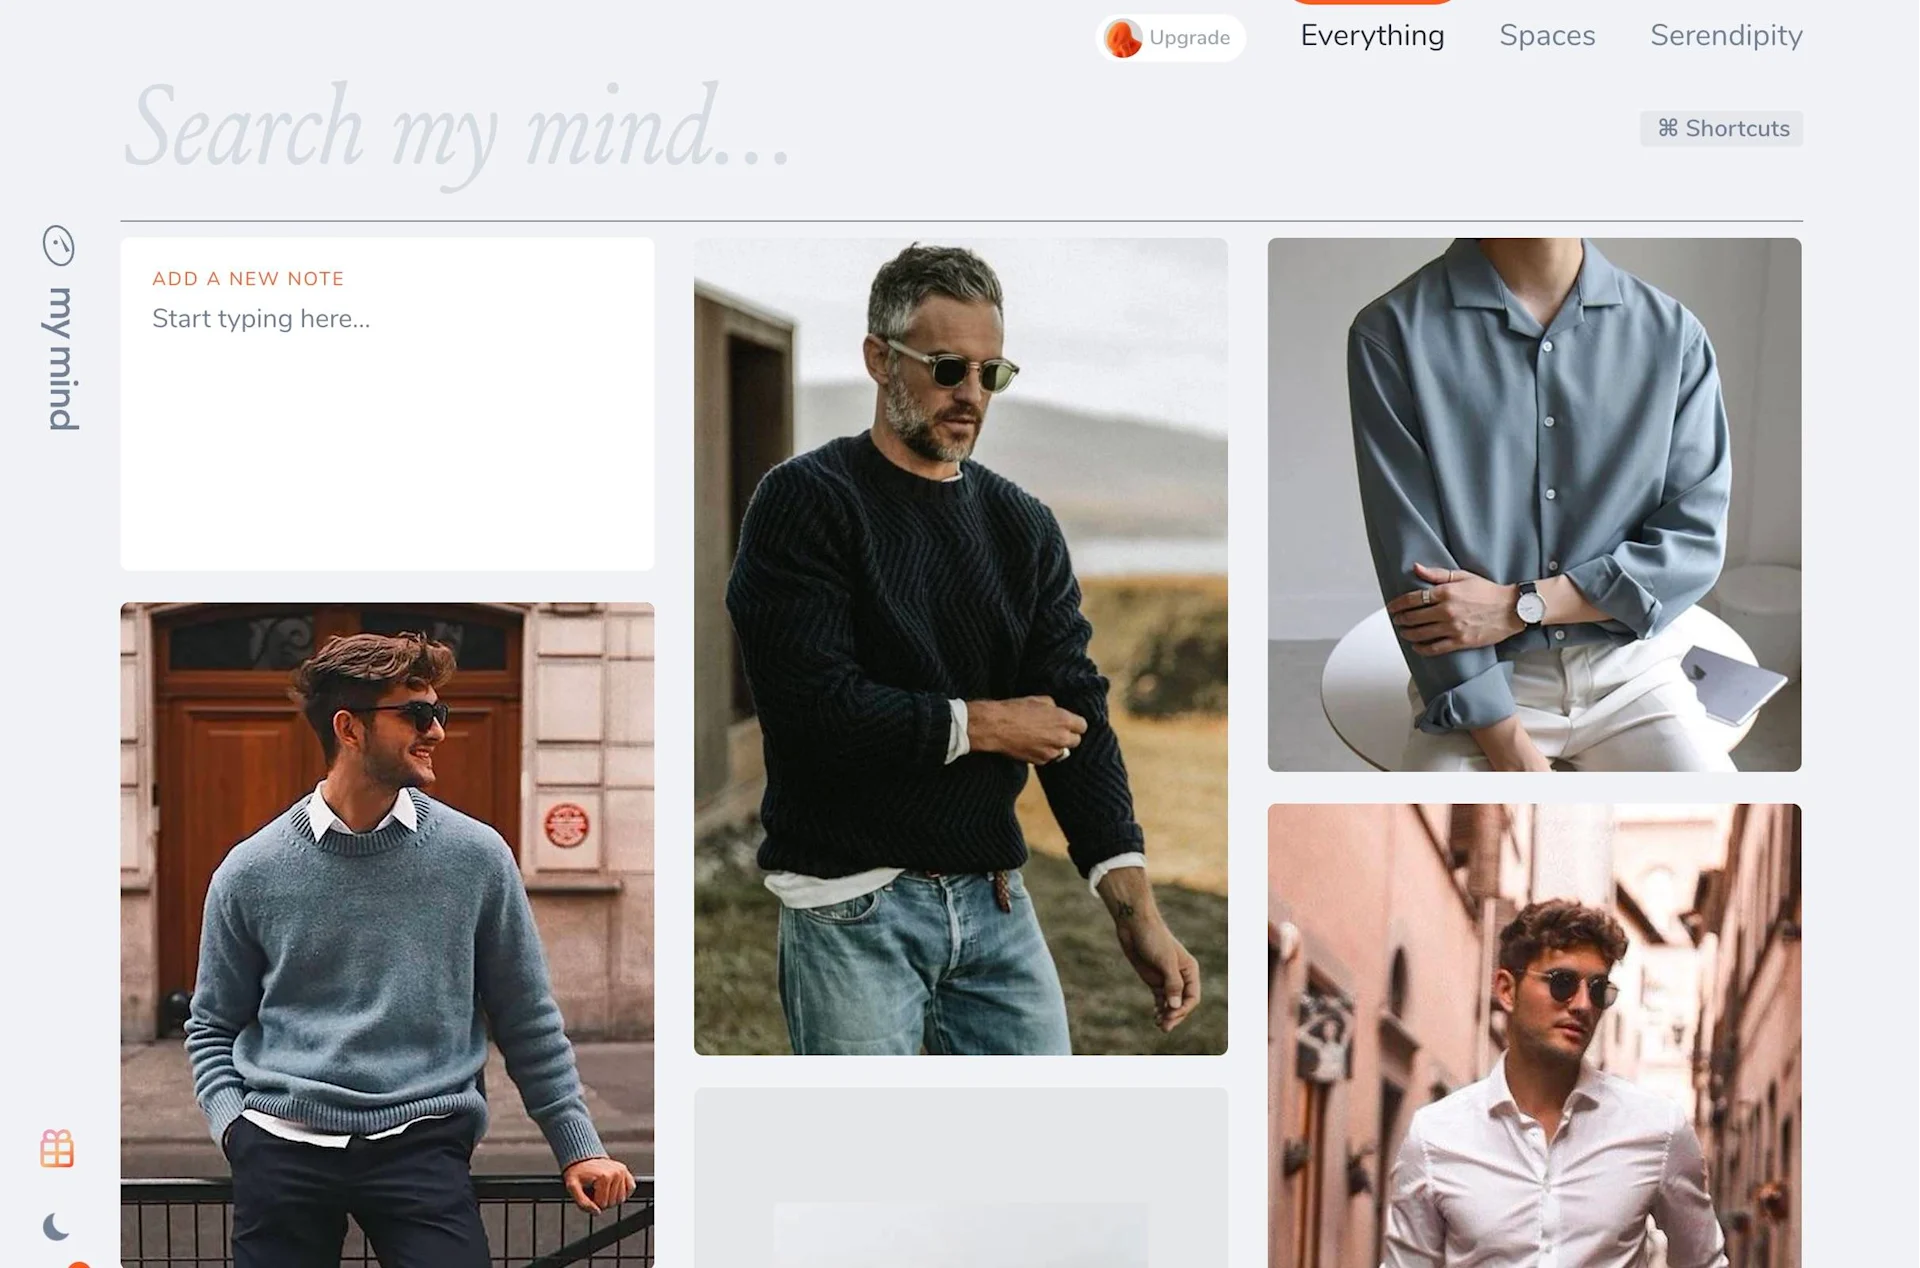Click the 'ADD A NEW NOTE' heading
Screen dimensions: 1920x1268
[248, 279]
